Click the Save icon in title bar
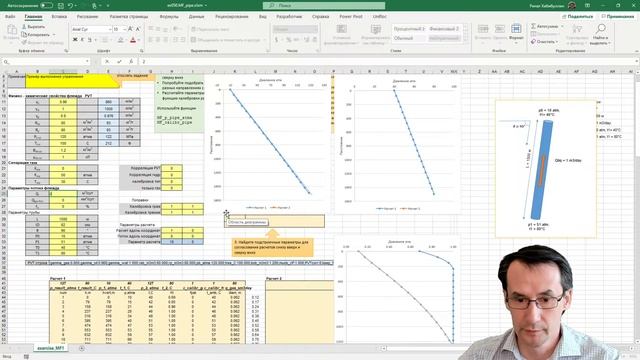Image resolution: width=640 pixels, height=360 pixels. tap(61, 6)
